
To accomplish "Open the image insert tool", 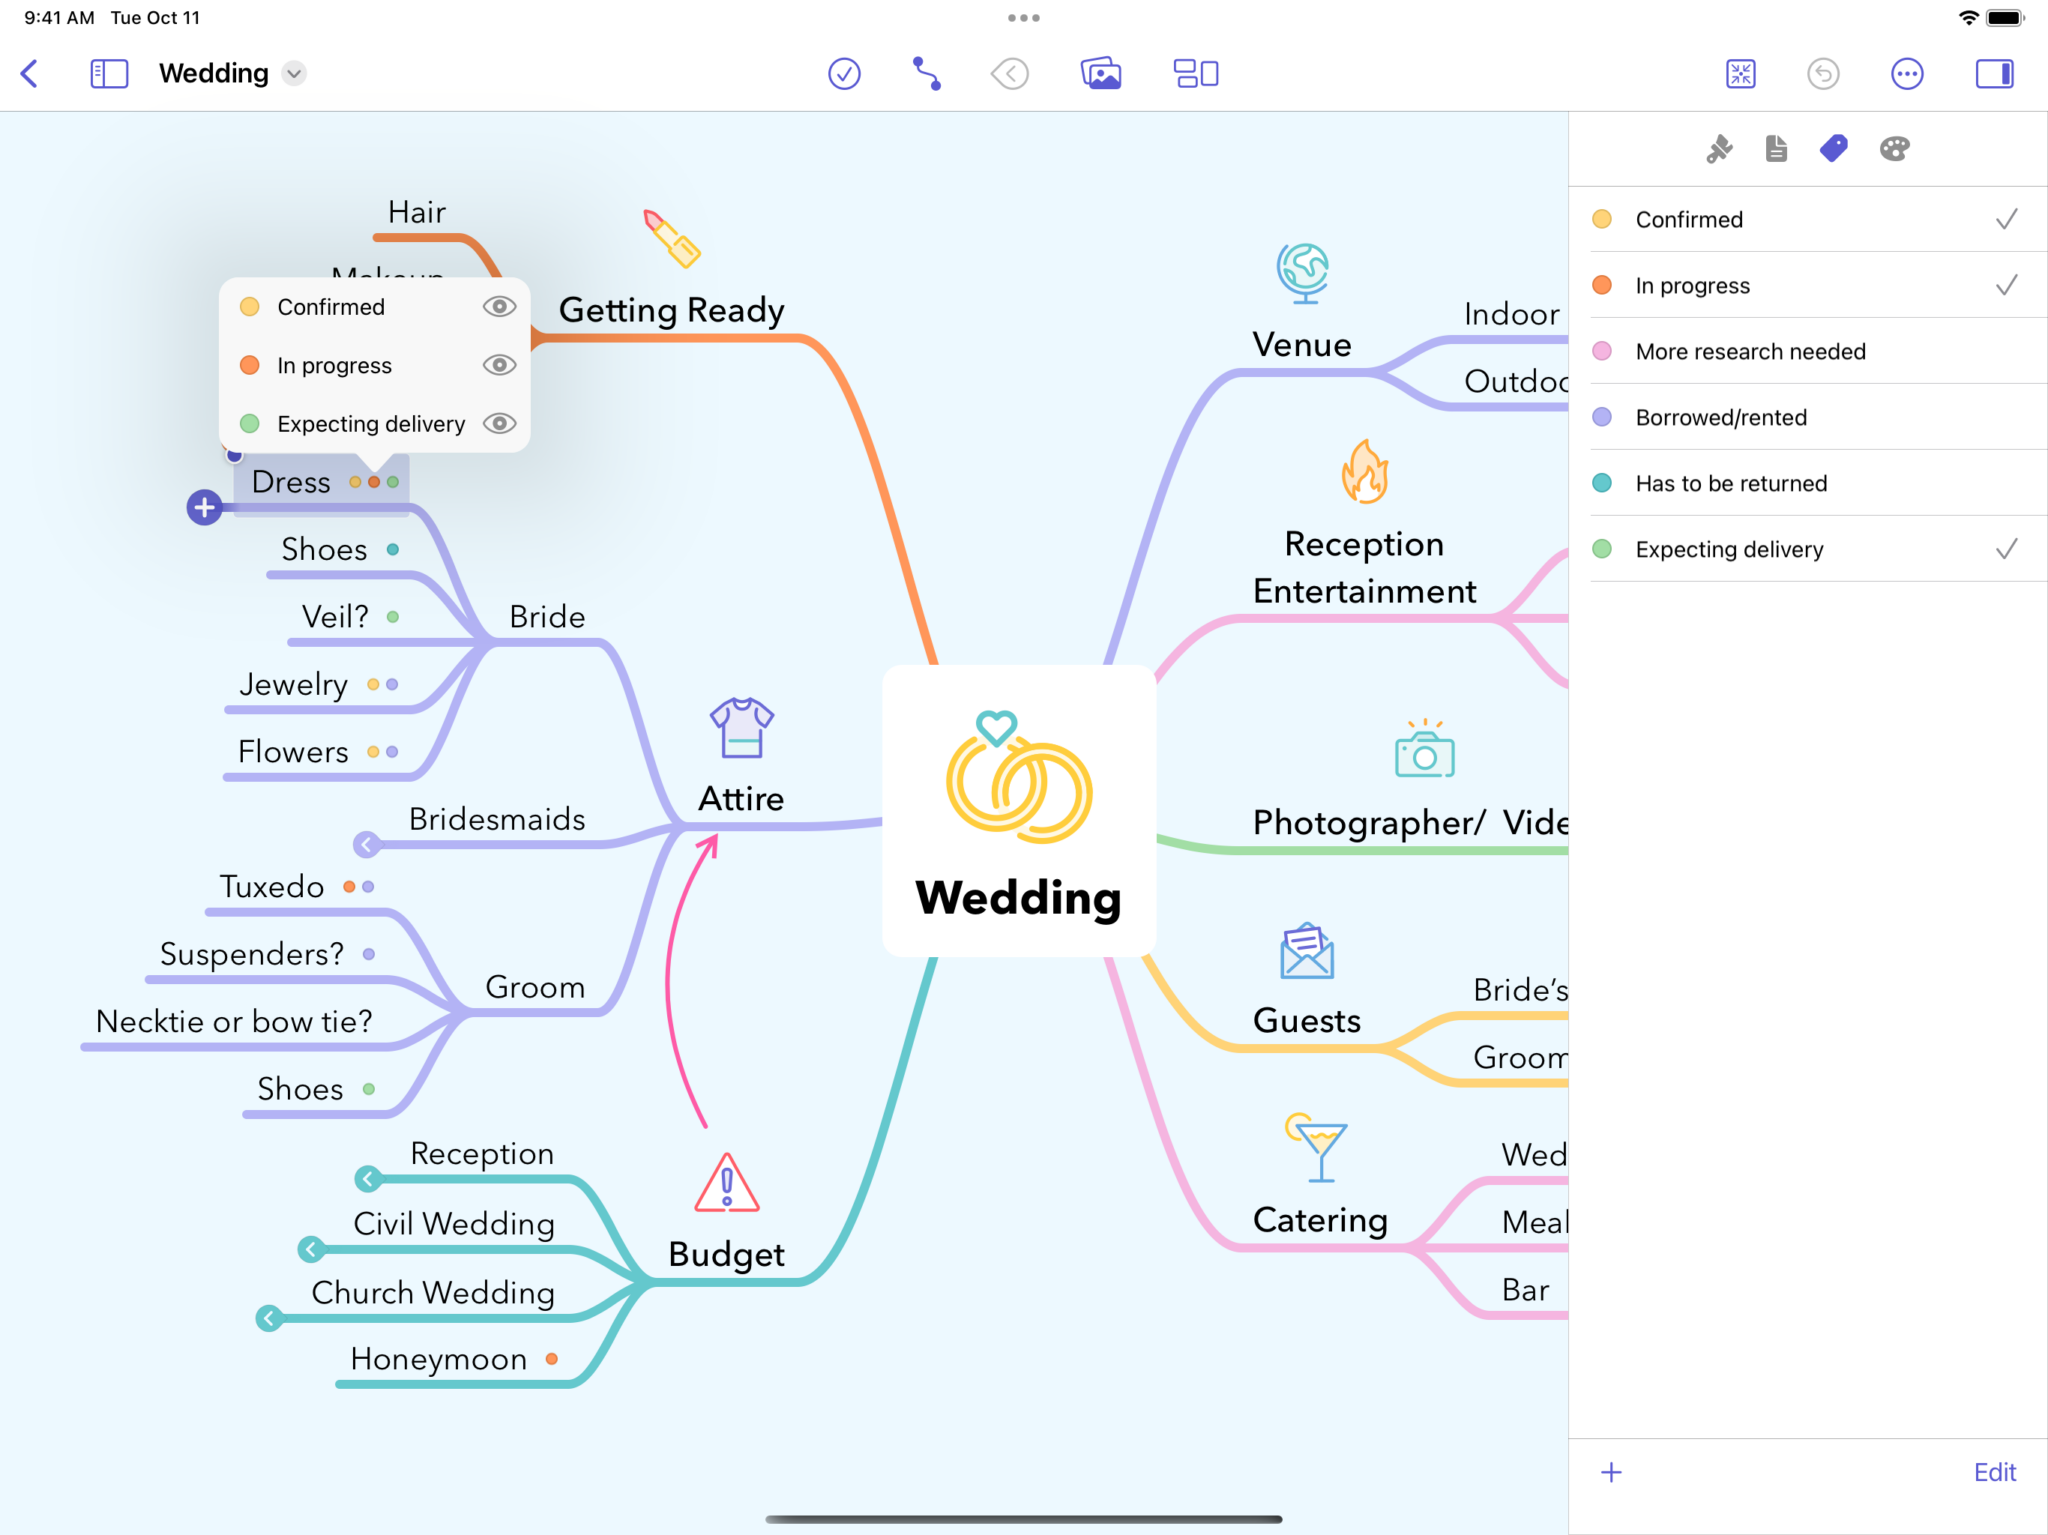I will pos(1100,73).
